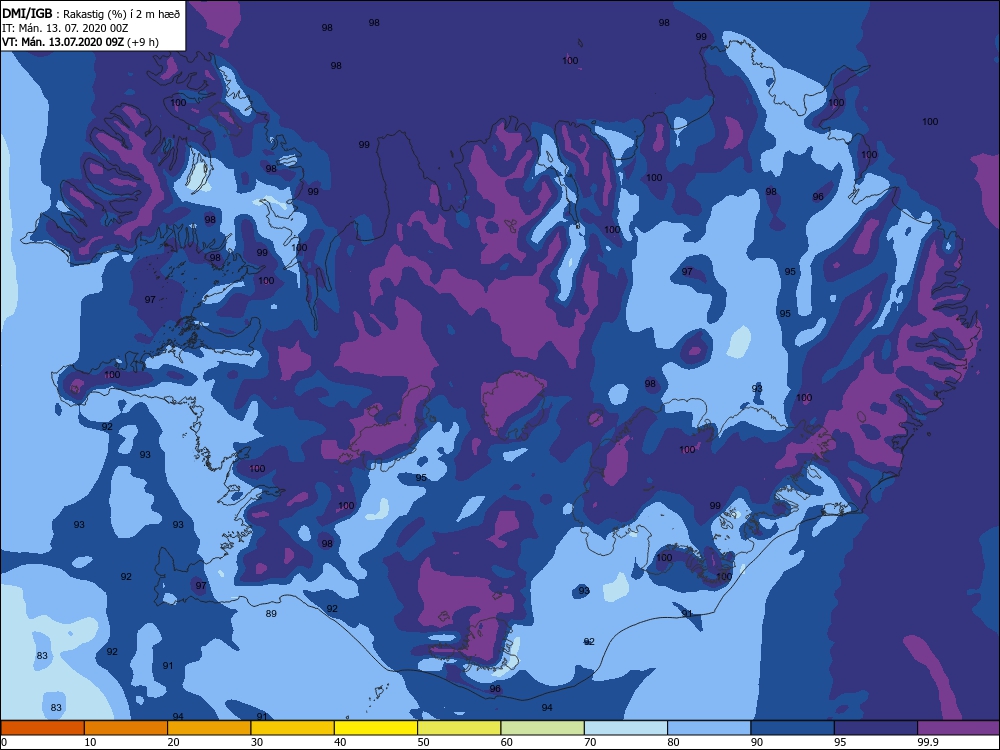
Task: Pick the amber 20–30 legend color block
Action: (x=209, y=728)
